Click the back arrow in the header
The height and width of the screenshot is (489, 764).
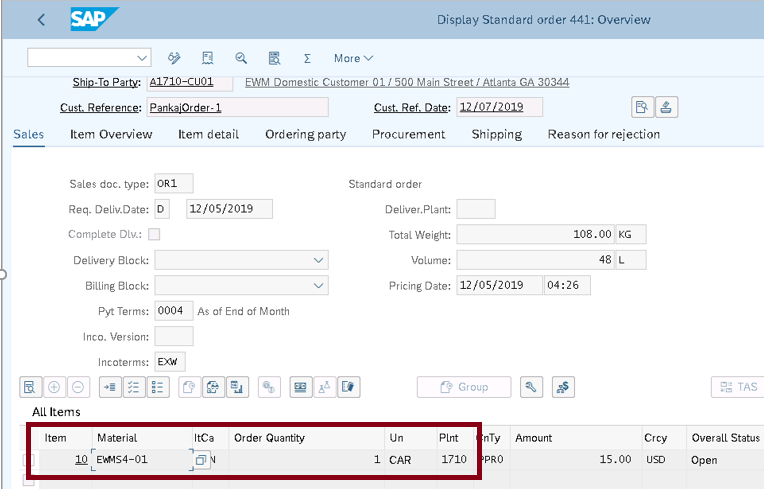(41, 20)
